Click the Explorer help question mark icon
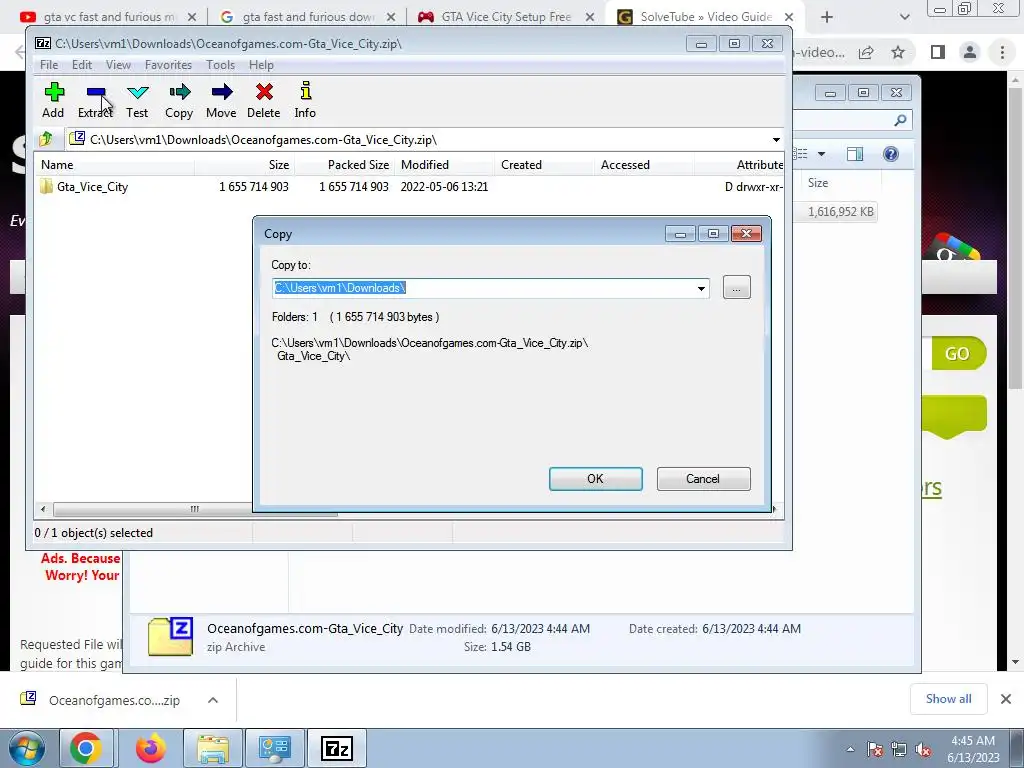Image resolution: width=1024 pixels, height=768 pixels. pyautogui.click(x=891, y=154)
